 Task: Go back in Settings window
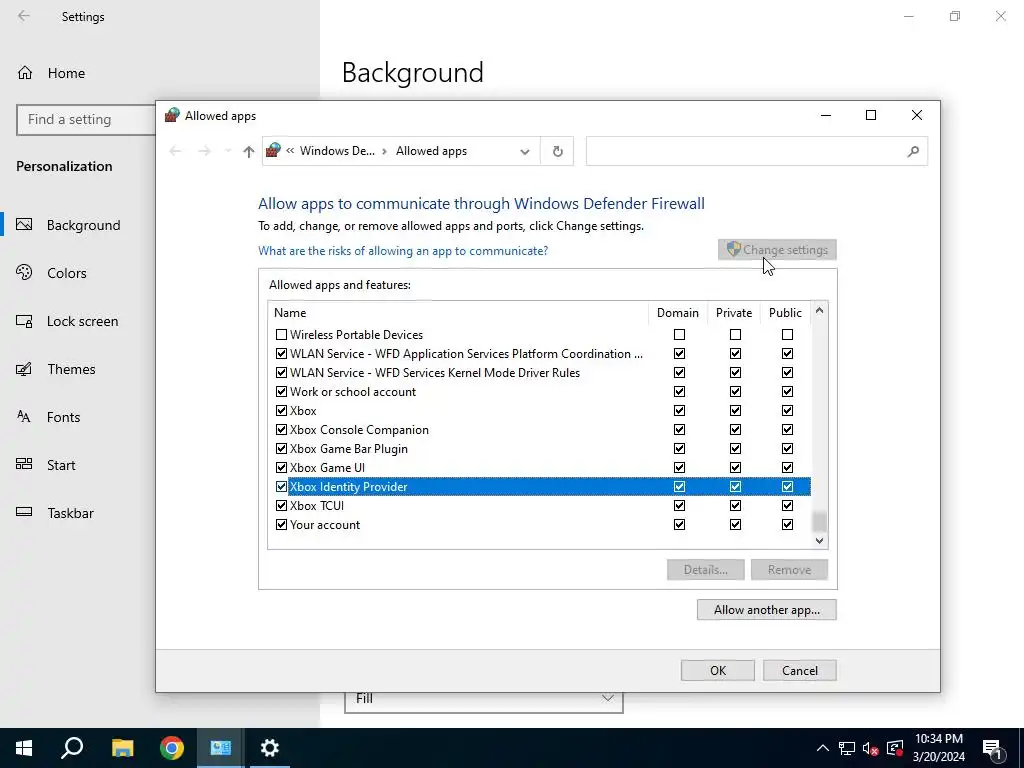tap(24, 16)
